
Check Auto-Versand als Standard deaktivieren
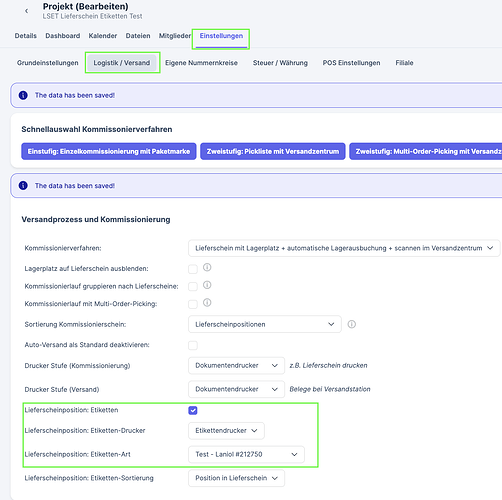[193, 345]
